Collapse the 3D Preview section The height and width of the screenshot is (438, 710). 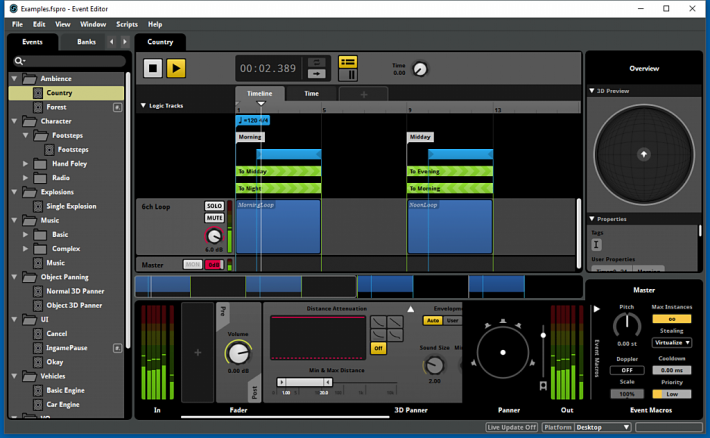[591, 91]
